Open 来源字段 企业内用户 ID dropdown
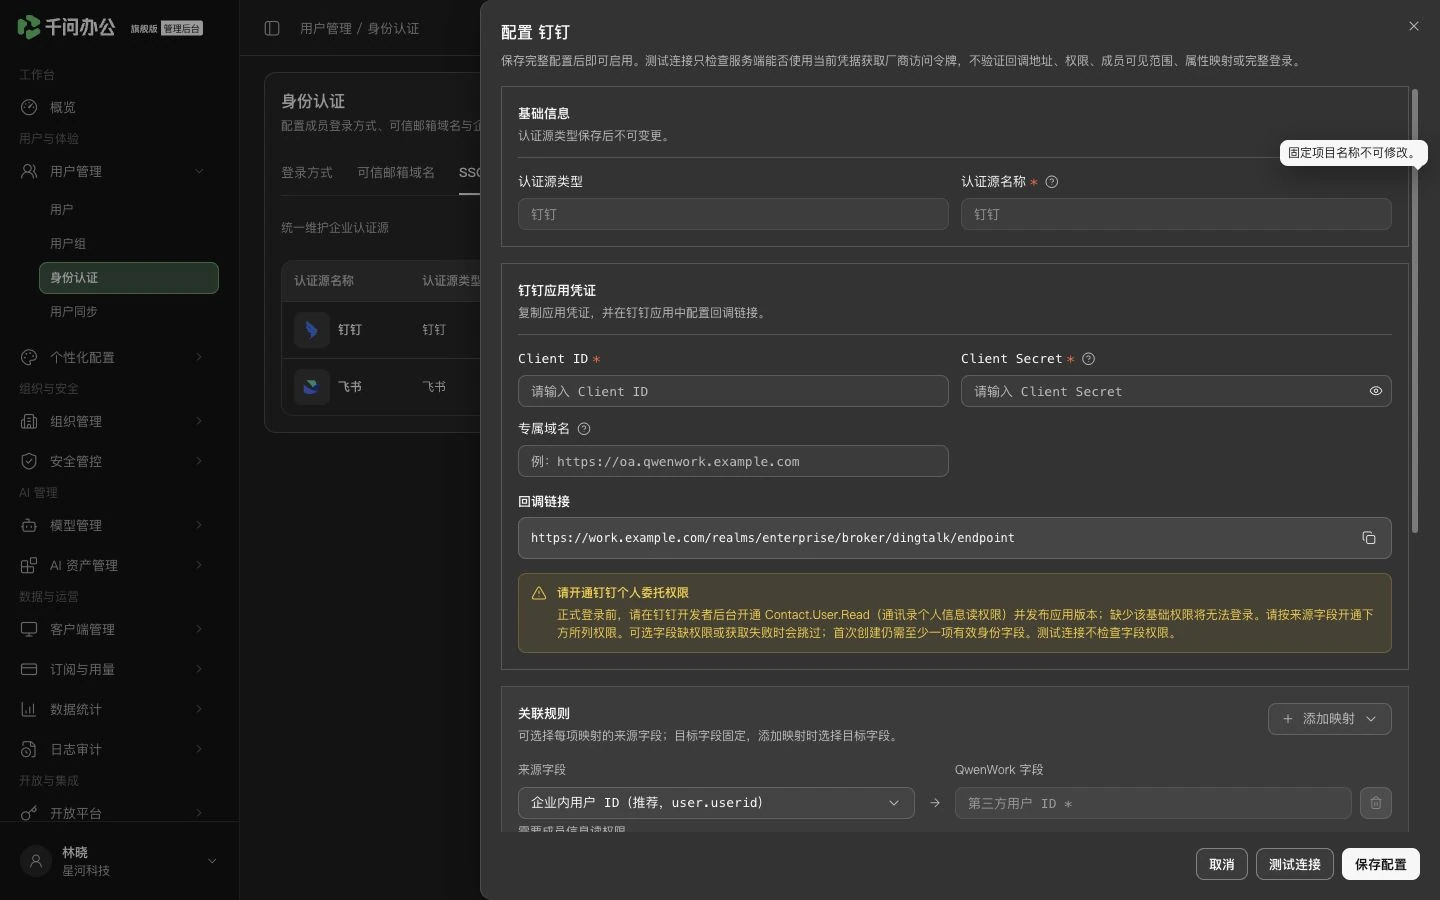The image size is (1440, 900). point(716,803)
